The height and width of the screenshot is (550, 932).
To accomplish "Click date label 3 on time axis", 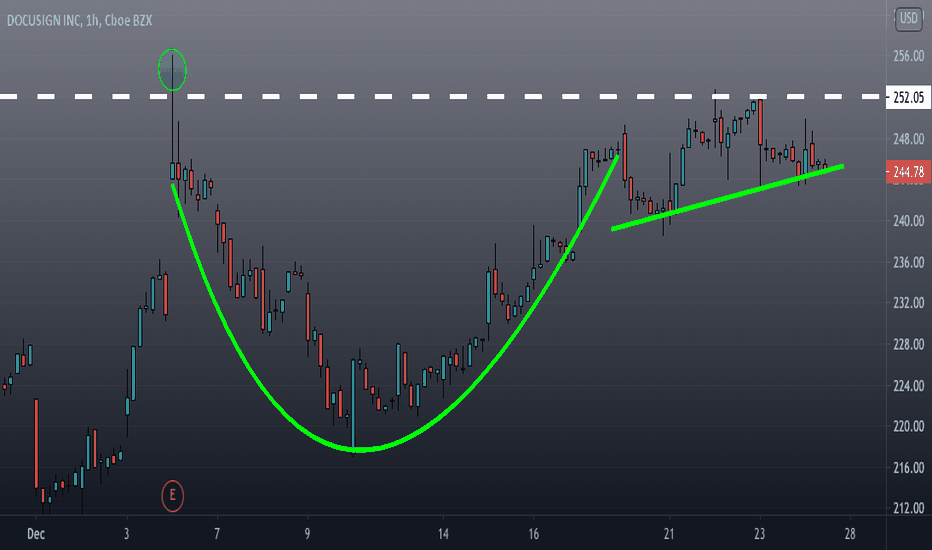I will click(x=127, y=534).
